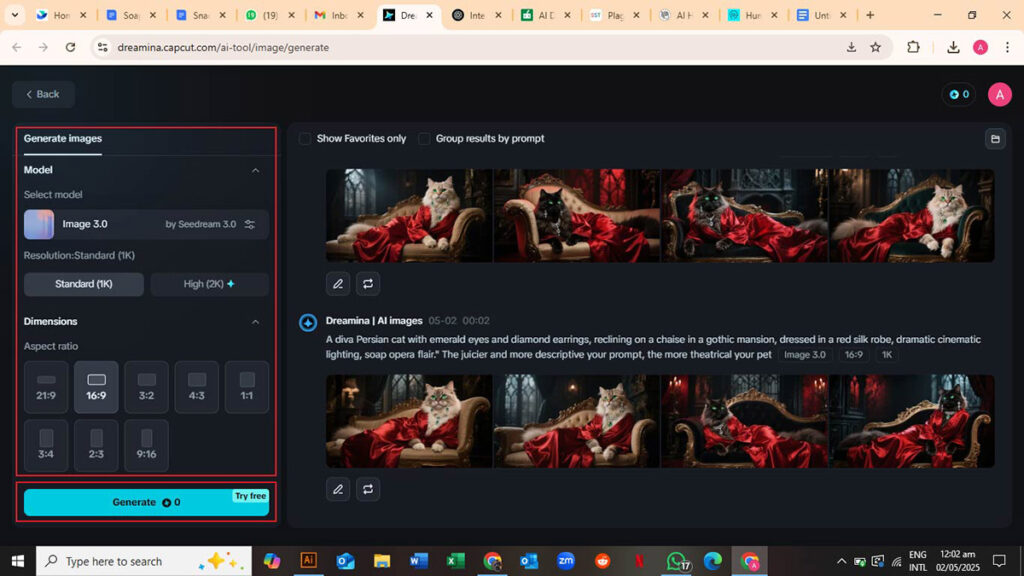Click the edit pencil icon under second image row
1024x576 pixels.
[x=338, y=489]
